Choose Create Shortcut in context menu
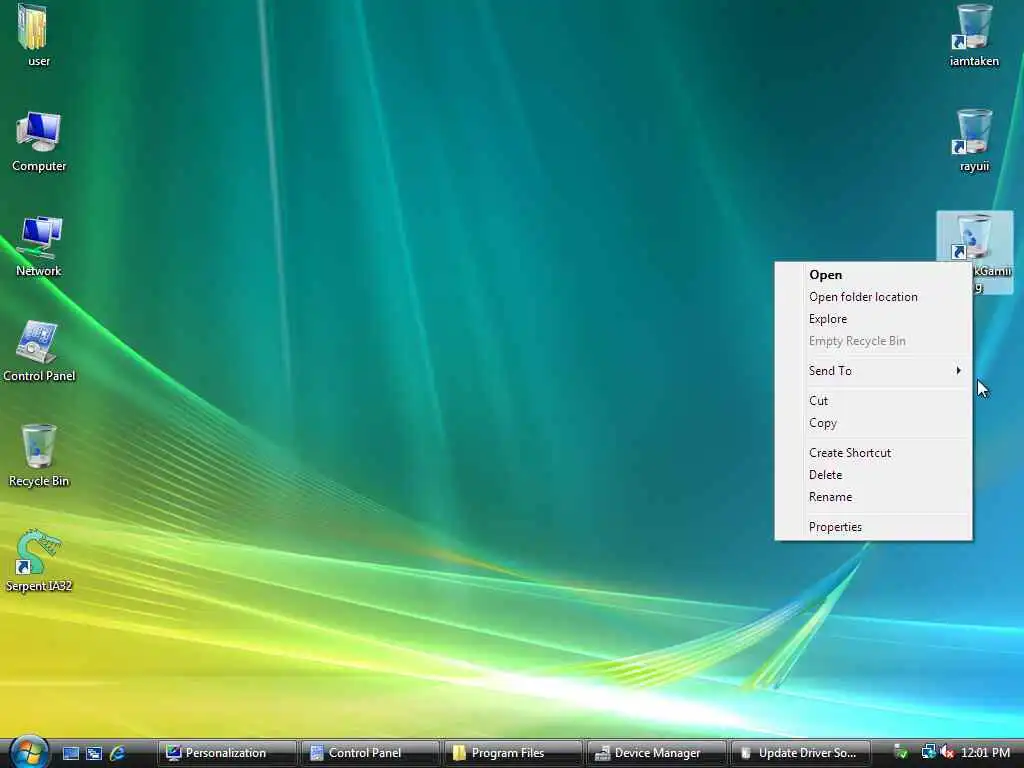 click(x=873, y=453)
